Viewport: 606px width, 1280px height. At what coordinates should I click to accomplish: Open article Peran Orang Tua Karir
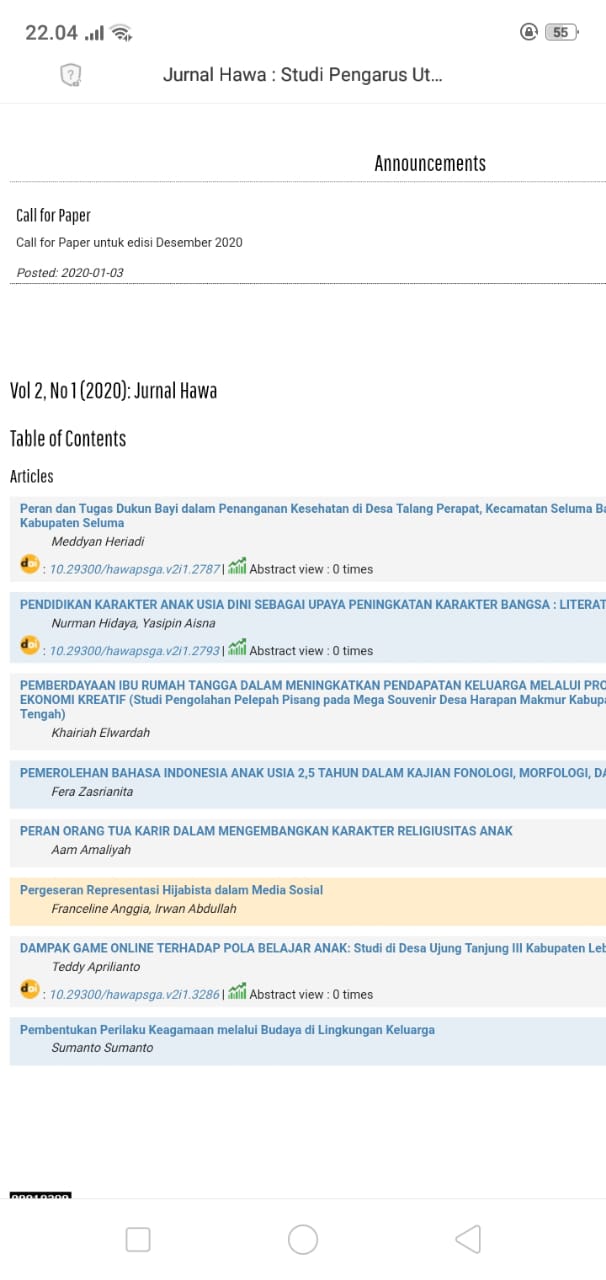[x=266, y=831]
